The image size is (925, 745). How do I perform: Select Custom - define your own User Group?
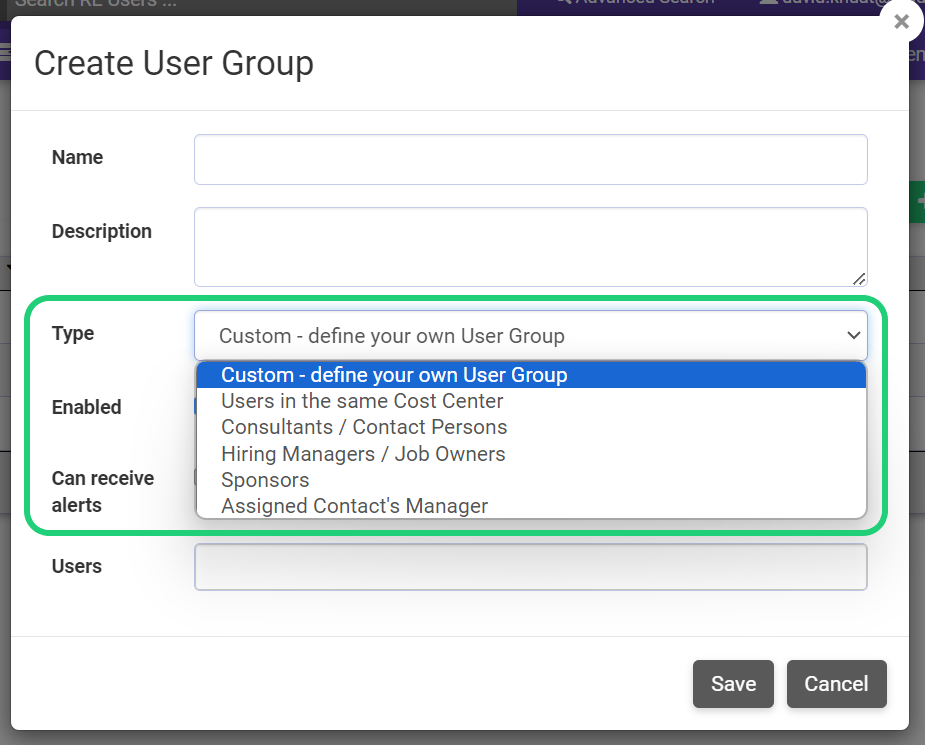(531, 375)
